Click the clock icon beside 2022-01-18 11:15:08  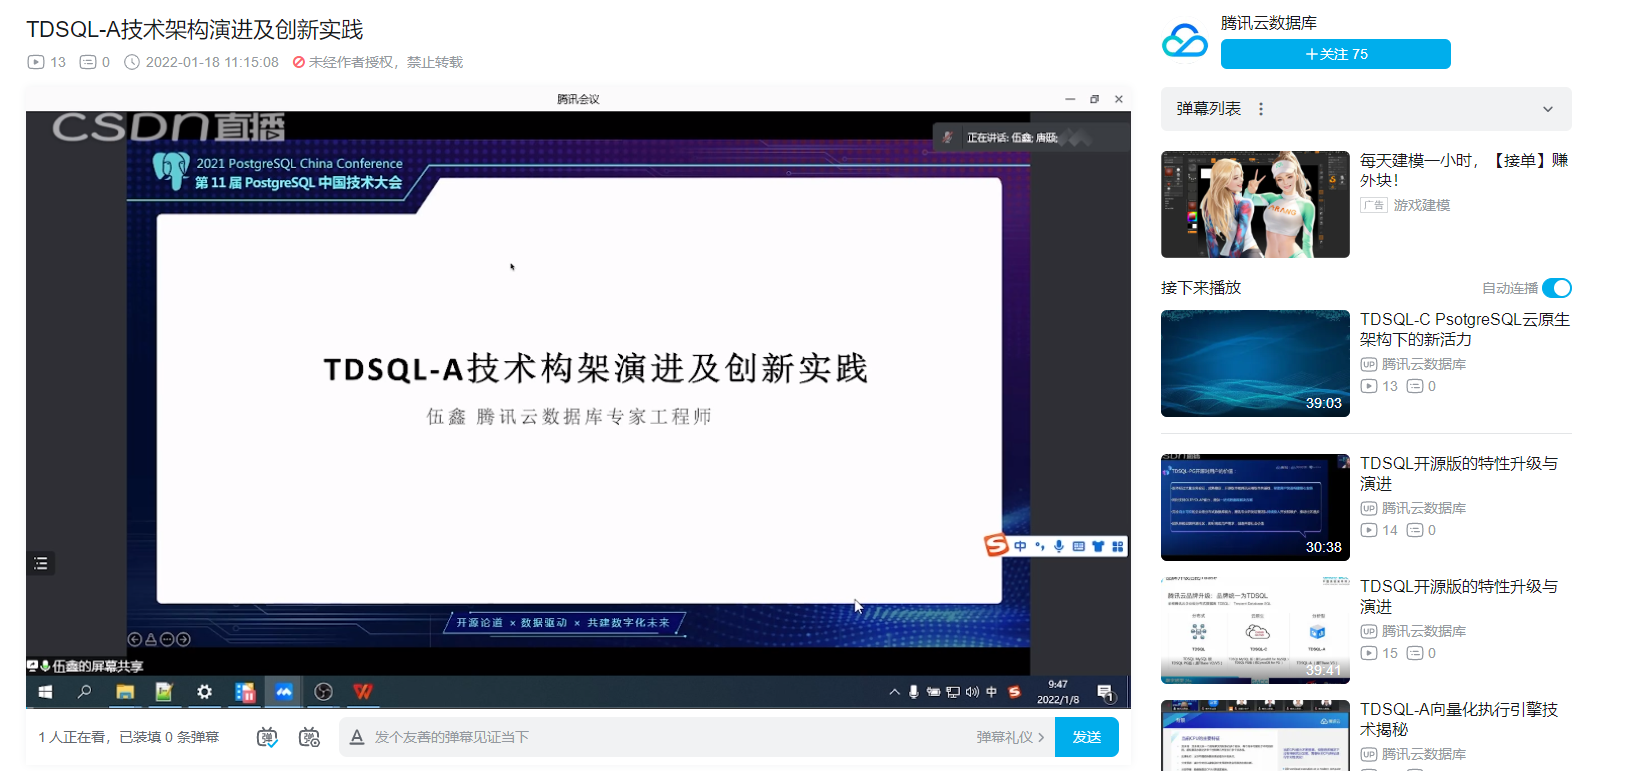pyautogui.click(x=132, y=62)
